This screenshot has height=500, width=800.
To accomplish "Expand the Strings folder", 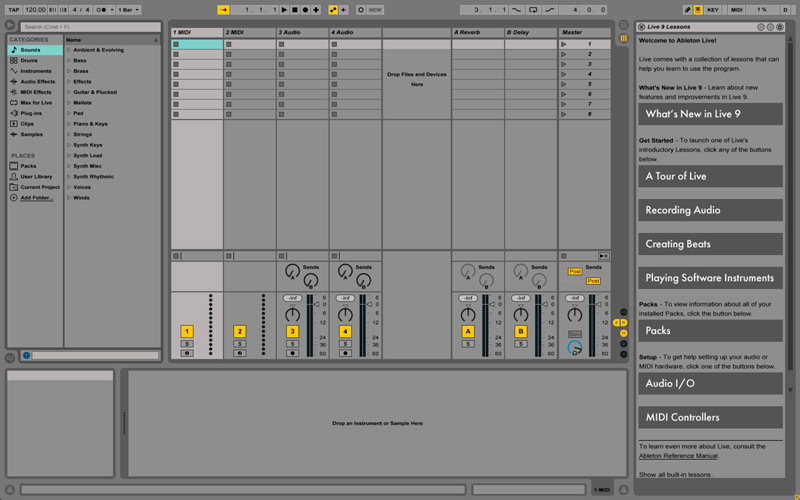I will (x=69, y=135).
